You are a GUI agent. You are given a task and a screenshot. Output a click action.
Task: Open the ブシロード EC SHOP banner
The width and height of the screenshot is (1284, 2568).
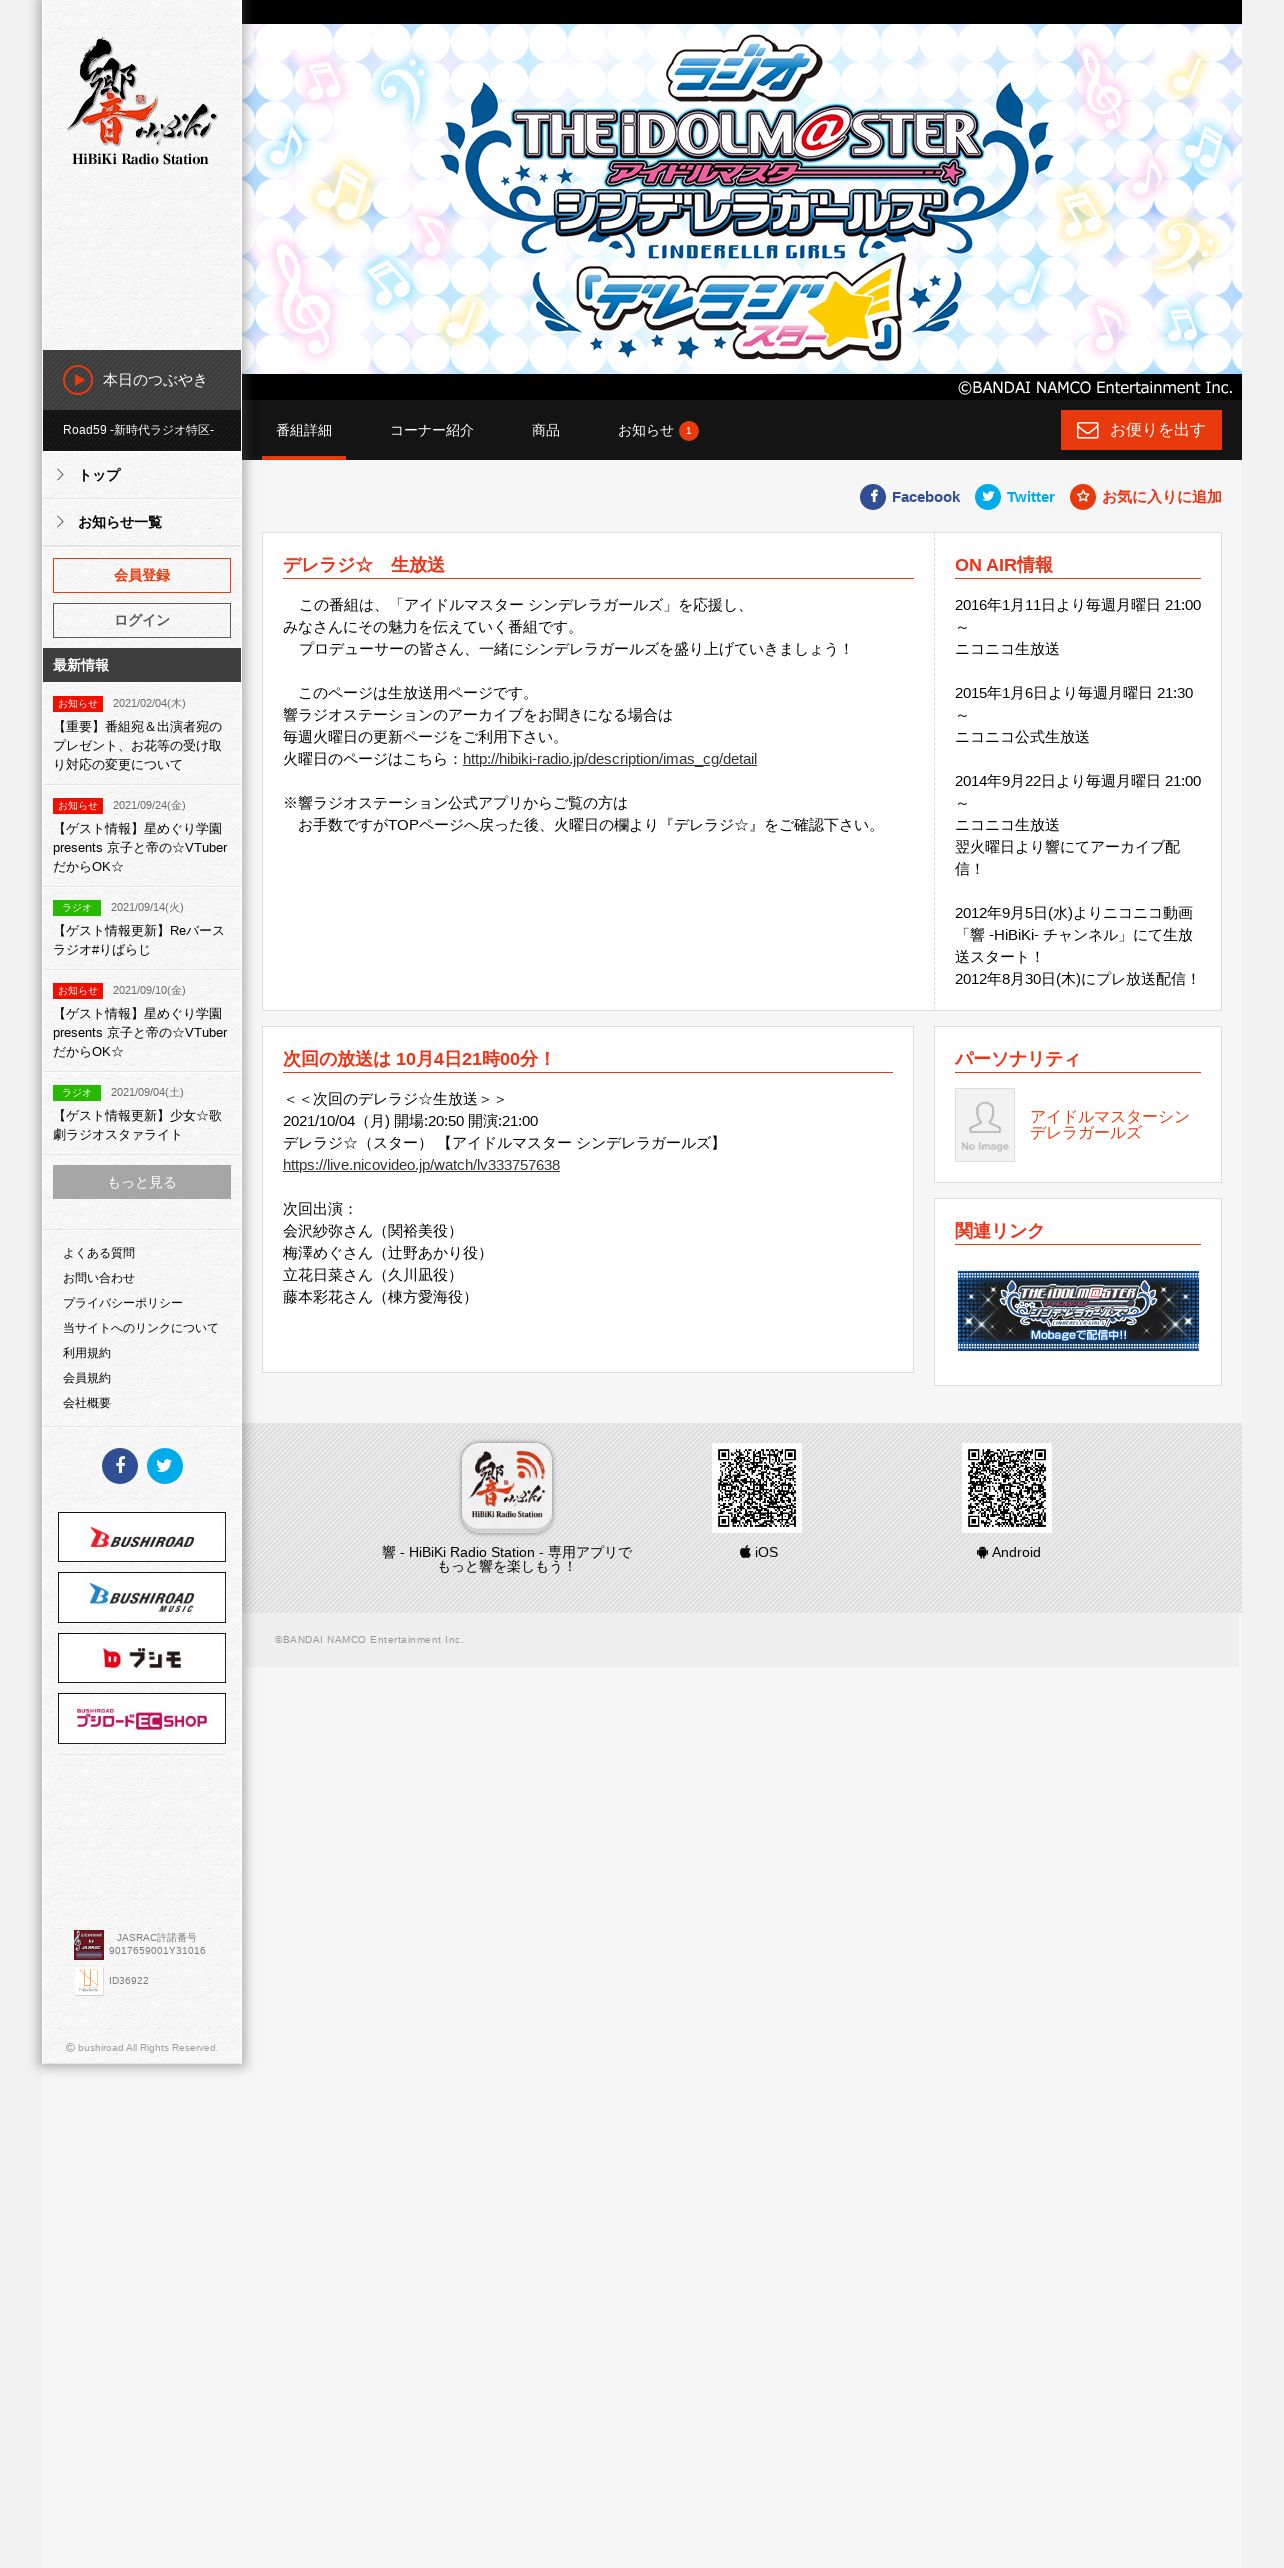pos(142,1718)
